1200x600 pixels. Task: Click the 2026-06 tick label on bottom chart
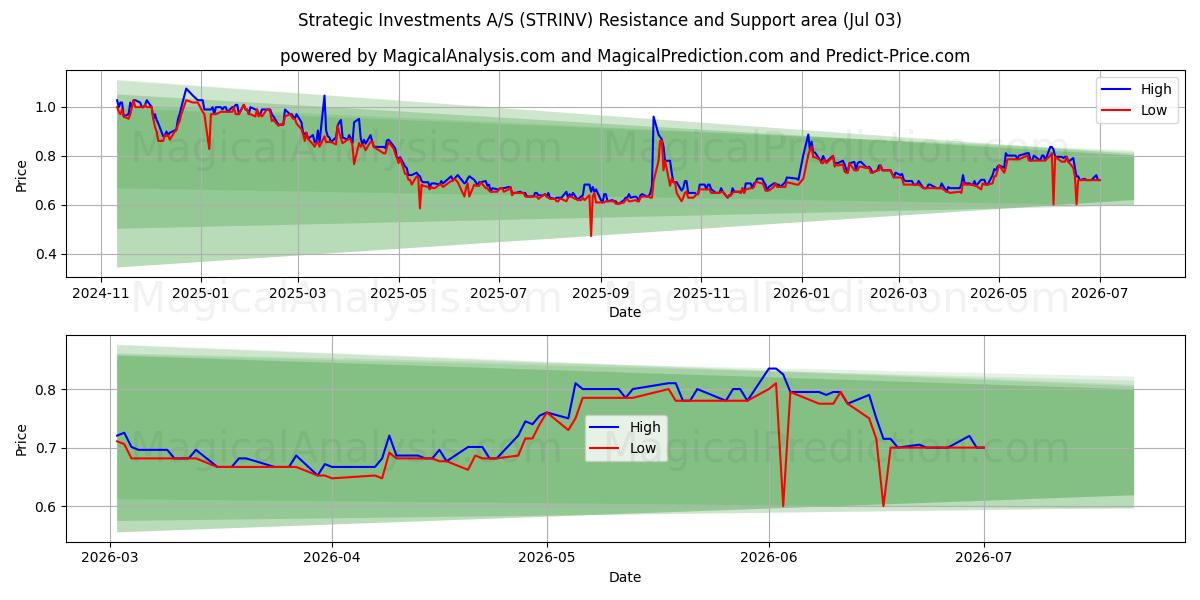pyautogui.click(x=769, y=559)
